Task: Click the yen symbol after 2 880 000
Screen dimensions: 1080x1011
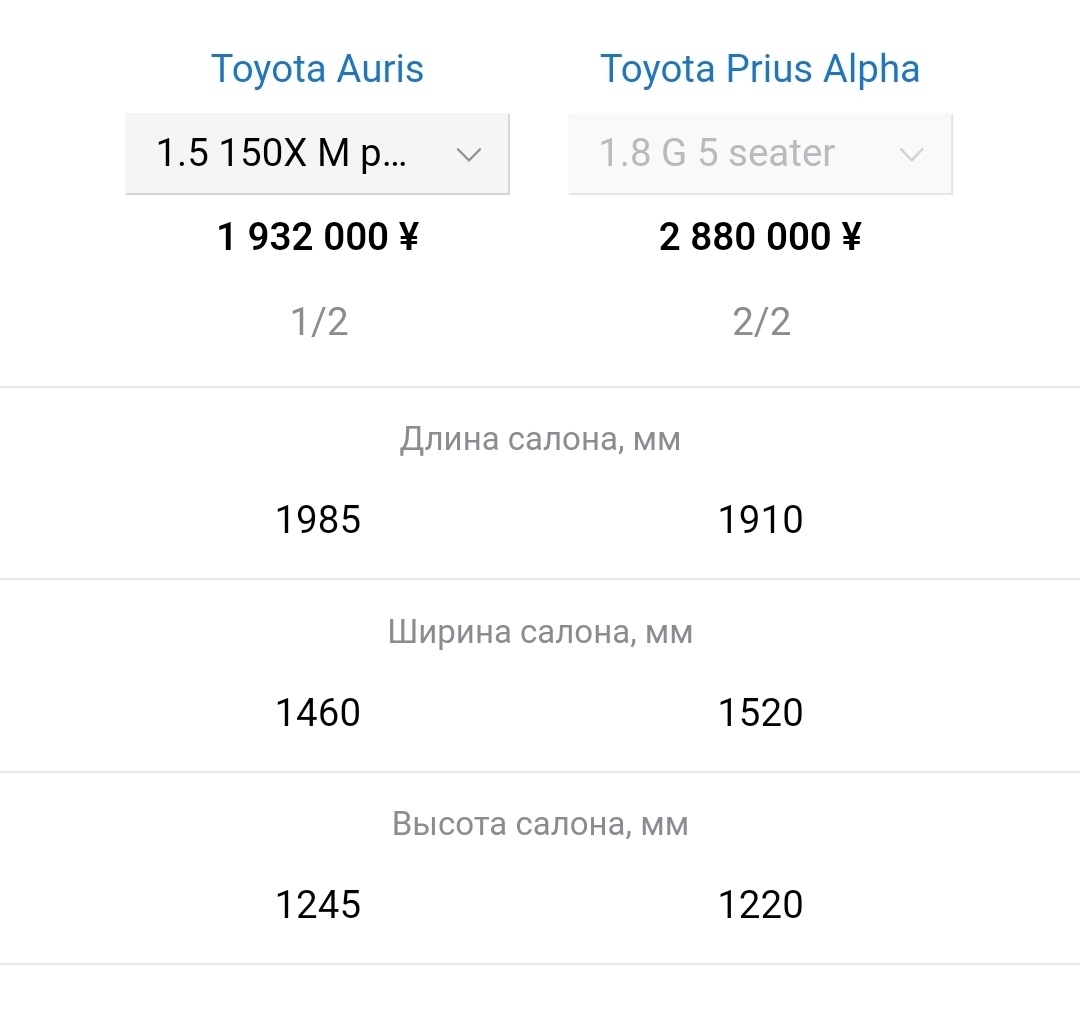Action: click(851, 237)
